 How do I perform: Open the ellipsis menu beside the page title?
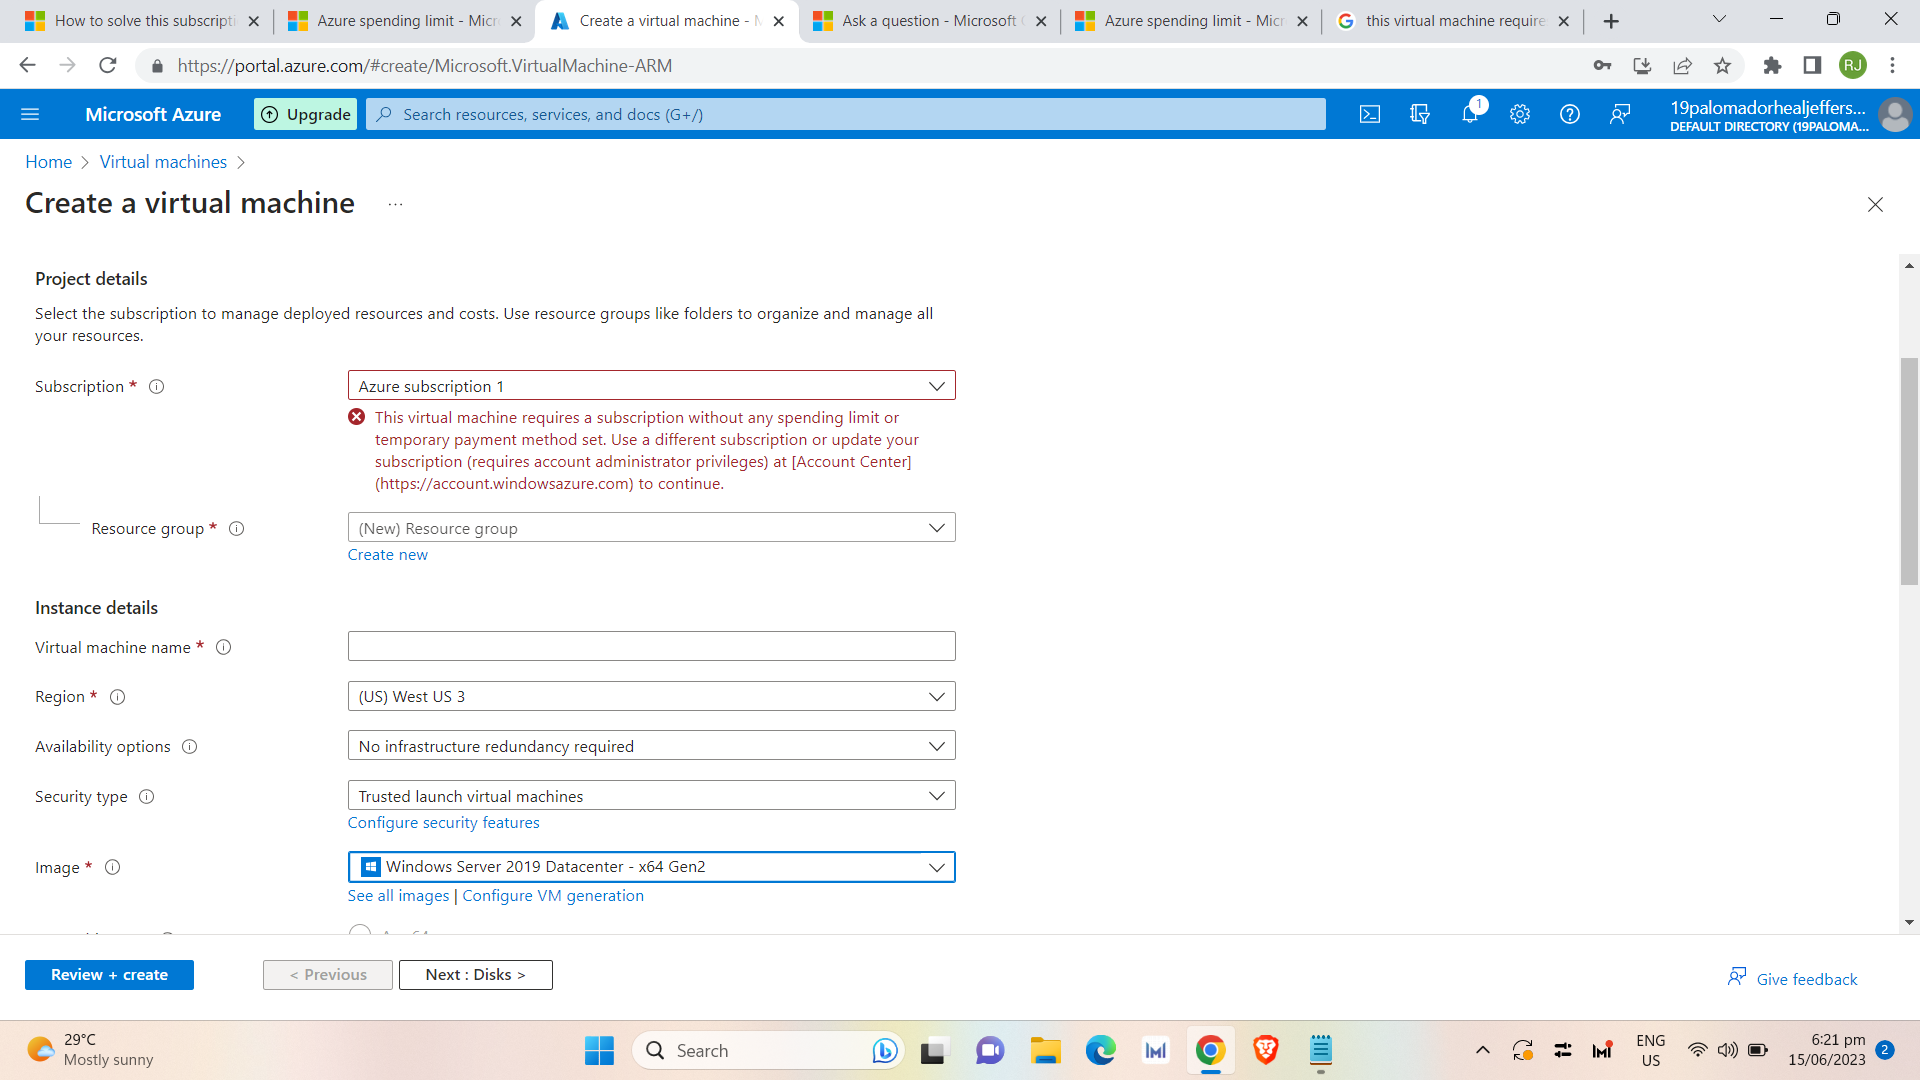[x=395, y=204]
